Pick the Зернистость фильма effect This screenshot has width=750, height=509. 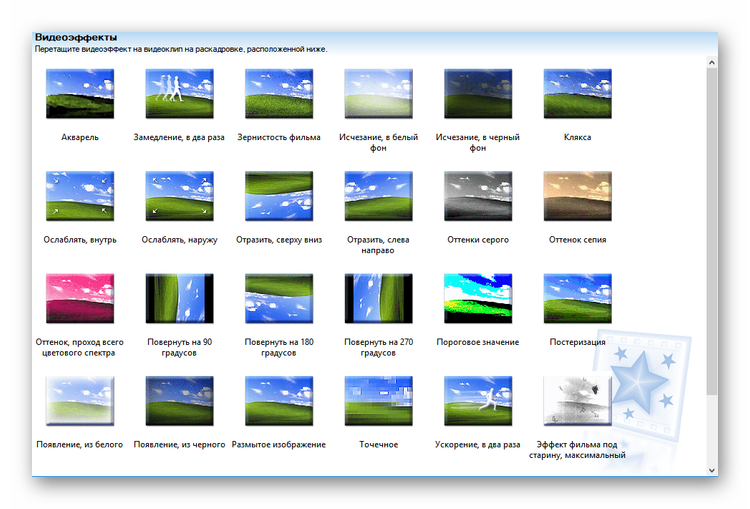pyautogui.click(x=279, y=94)
